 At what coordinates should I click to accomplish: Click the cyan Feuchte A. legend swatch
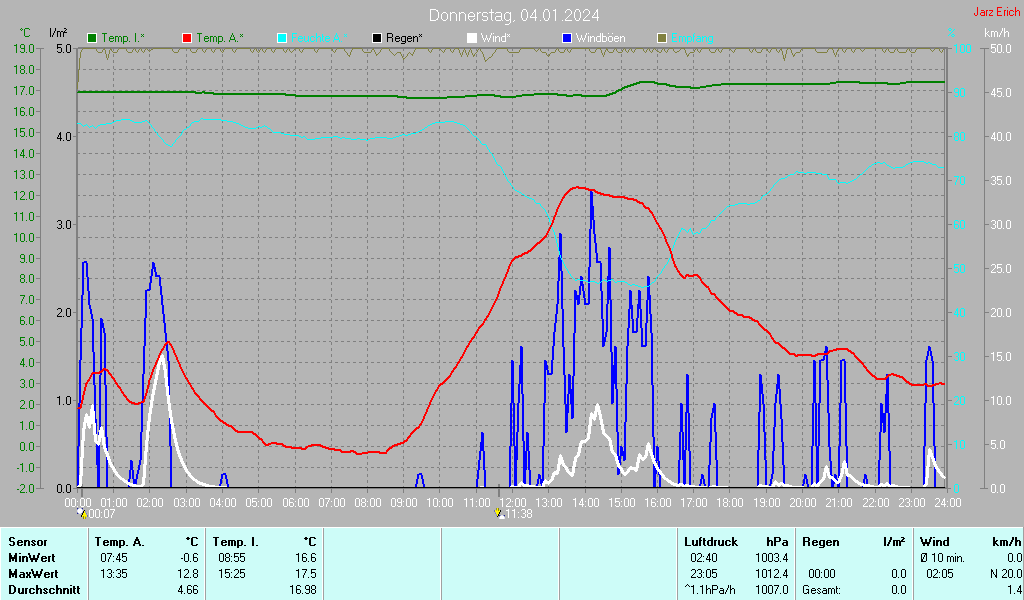[x=282, y=38]
